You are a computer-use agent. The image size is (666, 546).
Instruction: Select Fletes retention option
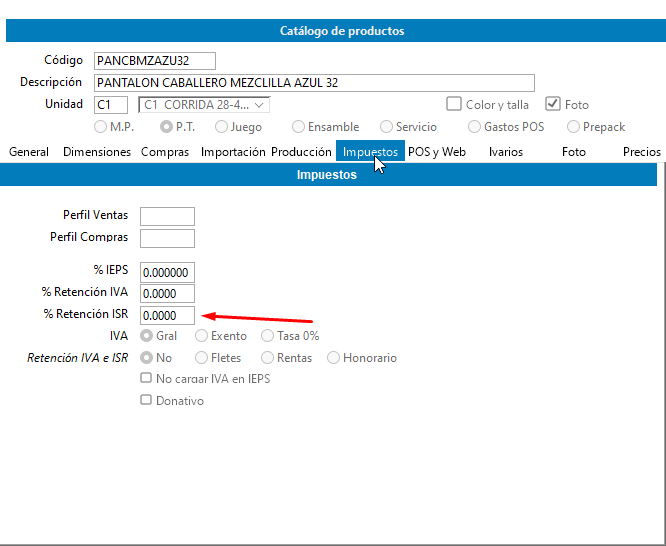point(201,358)
